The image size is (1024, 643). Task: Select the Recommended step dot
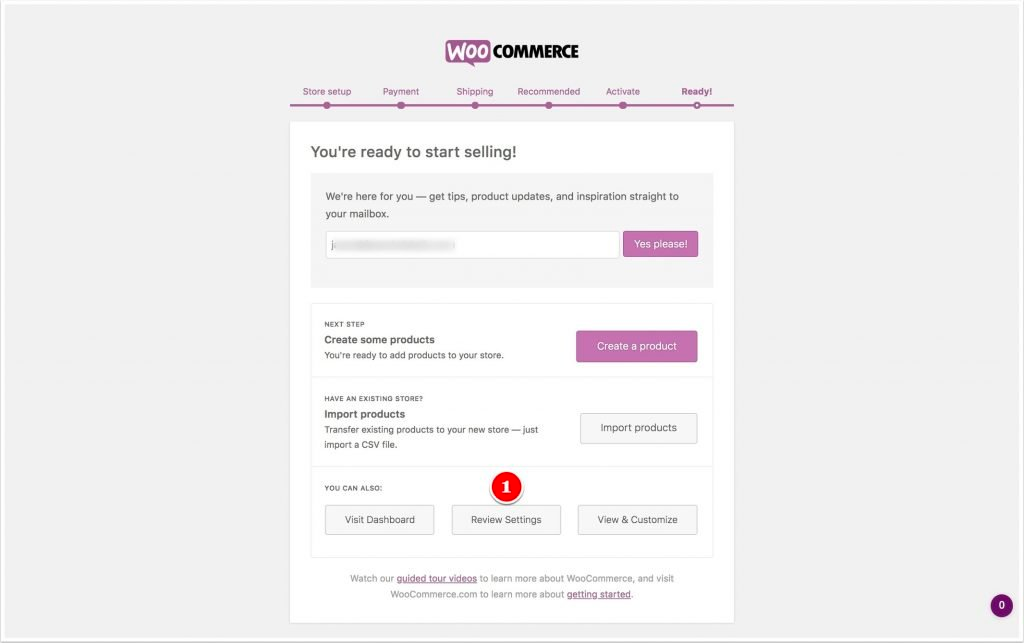pos(548,103)
